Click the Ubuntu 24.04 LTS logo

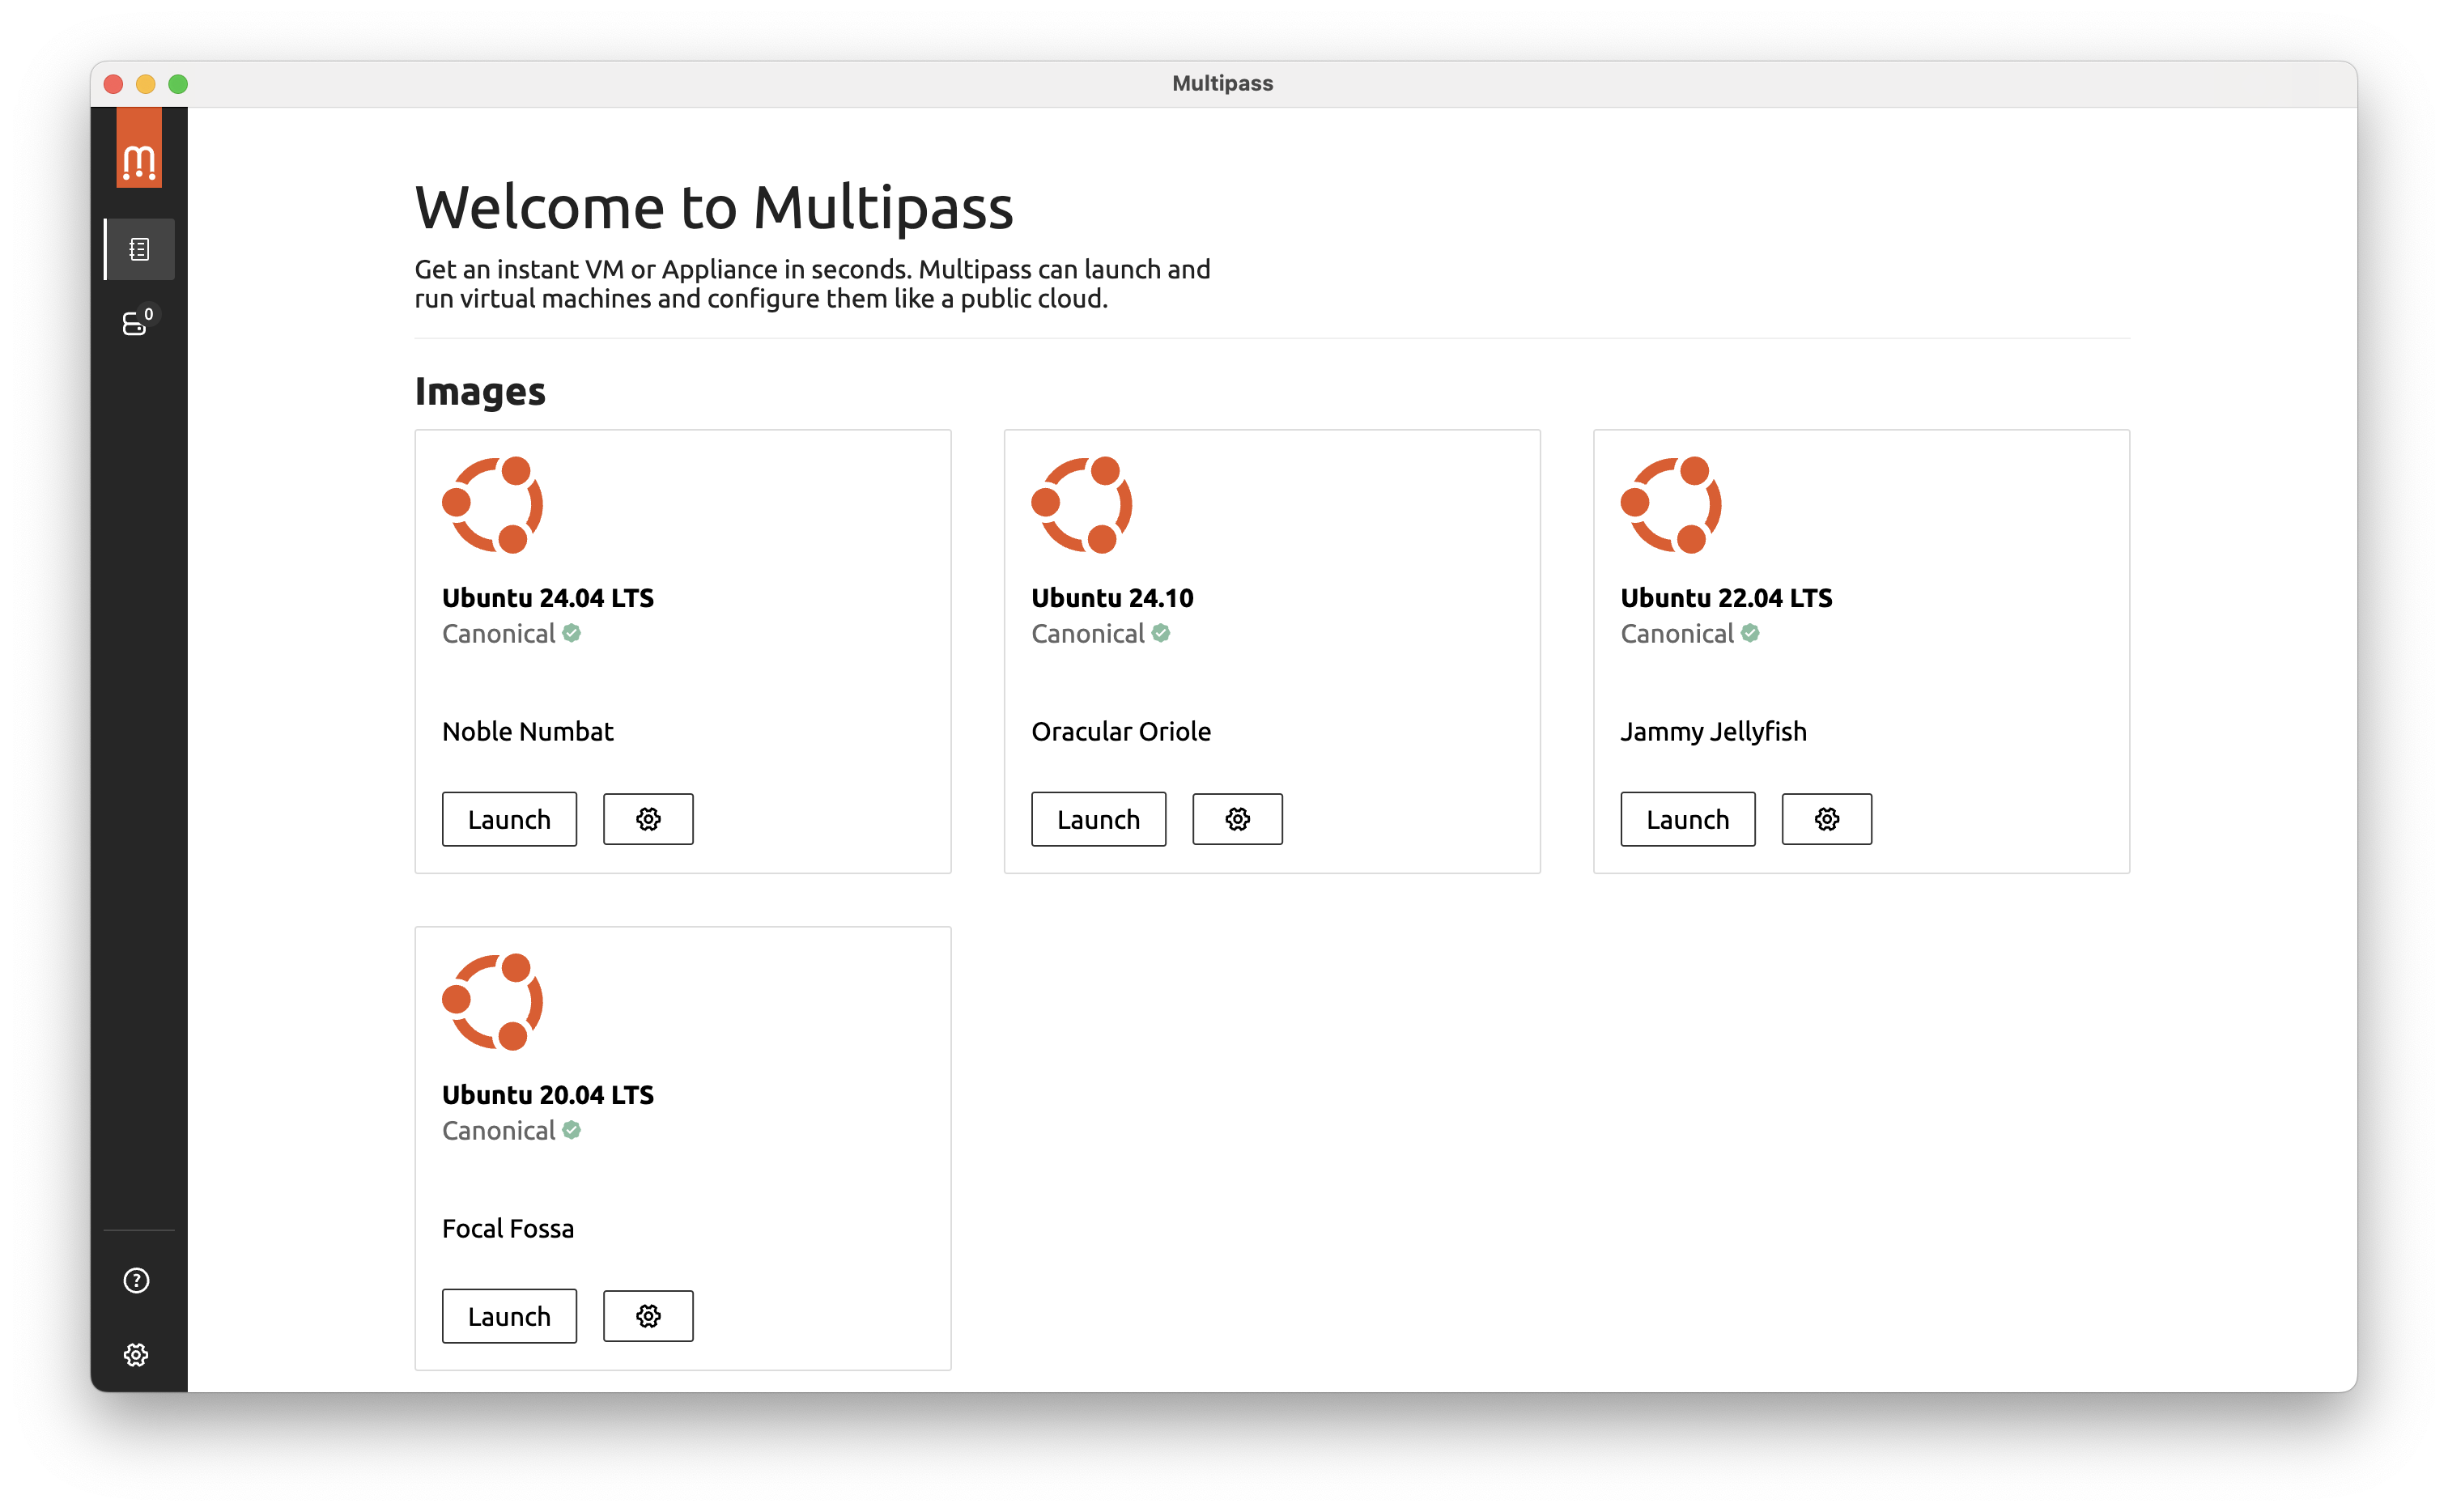coord(493,505)
